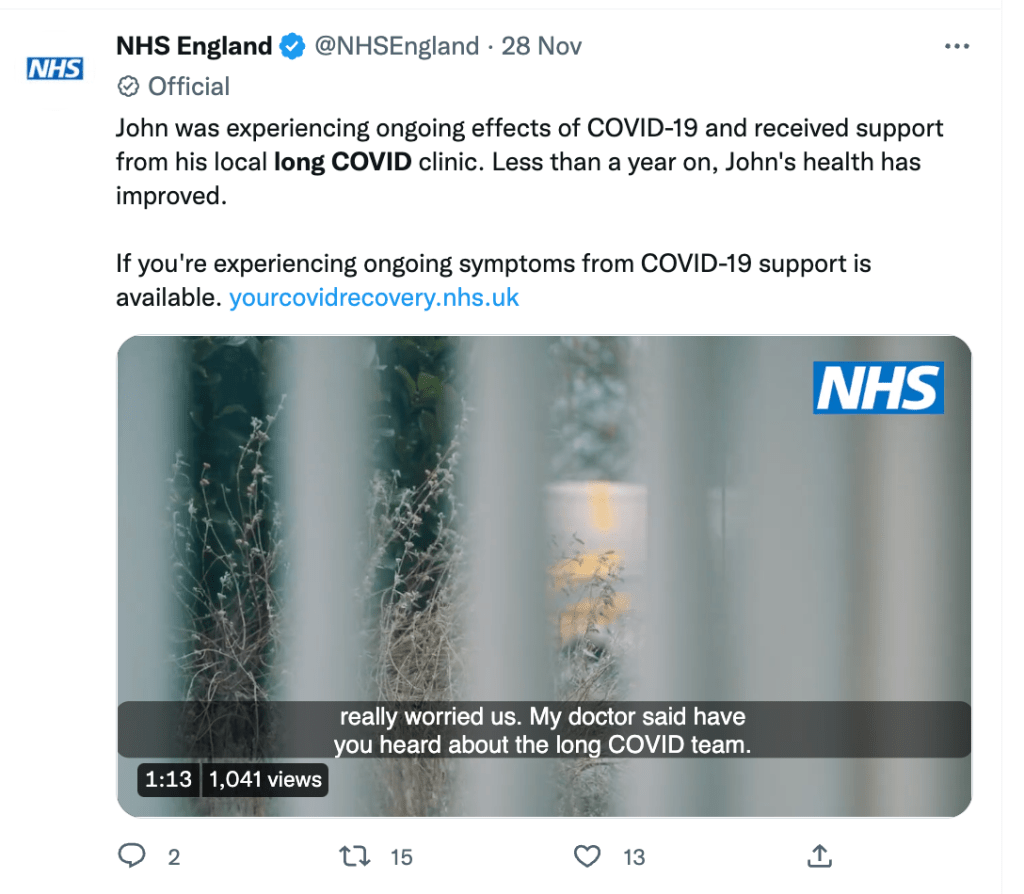1024x894 pixels.
Task: Retweet the NHS England post
Action: click(x=355, y=856)
